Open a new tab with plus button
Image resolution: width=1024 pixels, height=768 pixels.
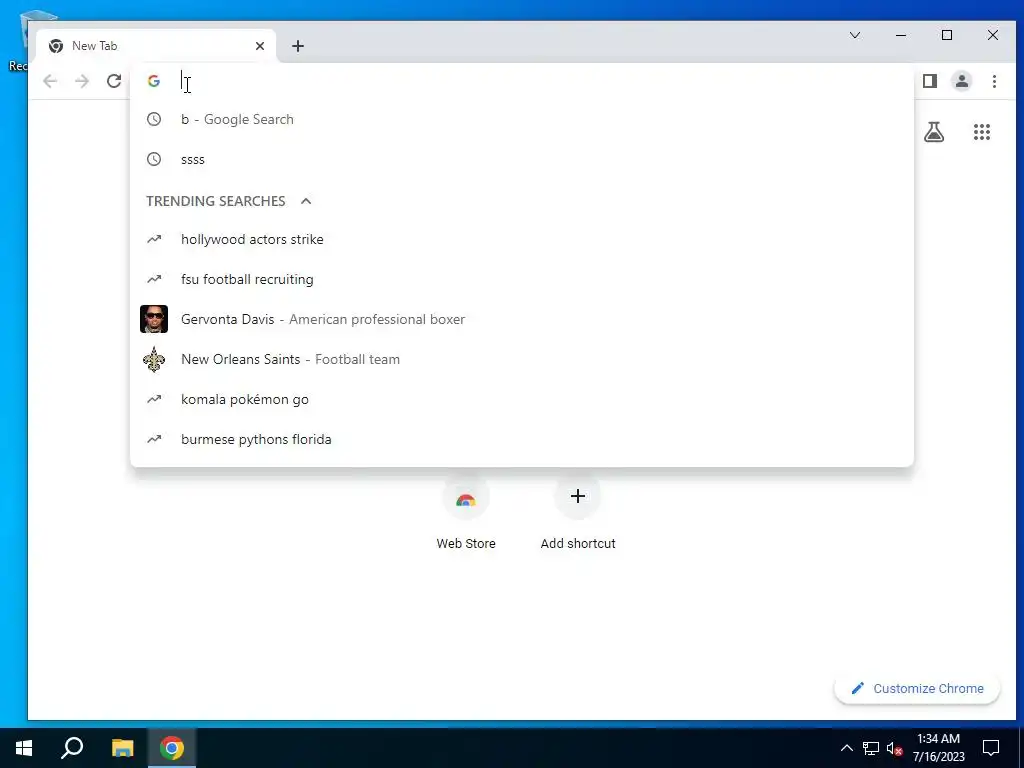(298, 46)
